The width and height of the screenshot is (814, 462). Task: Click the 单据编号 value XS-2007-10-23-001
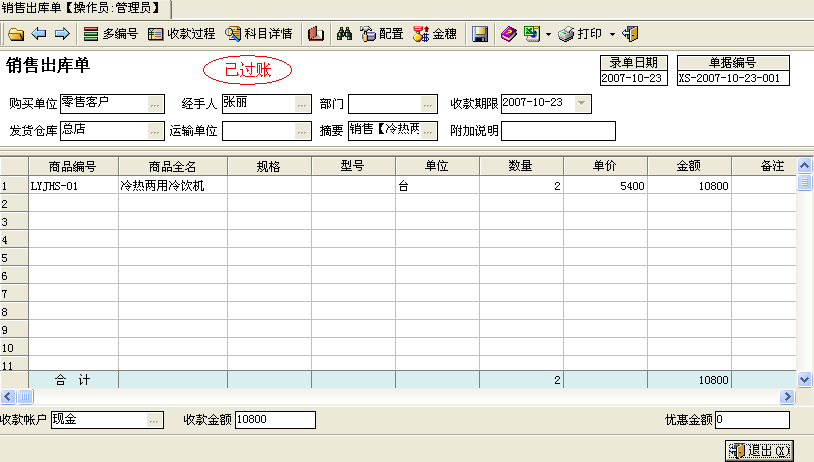pos(733,78)
